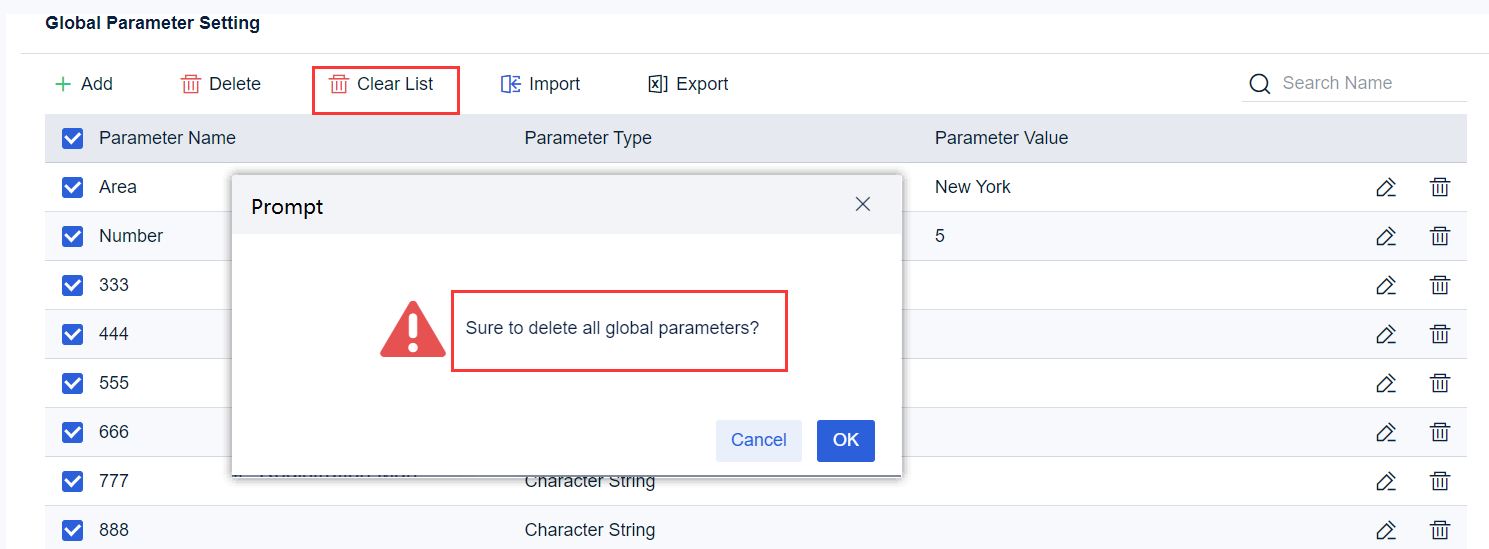Select the 444 parameter name
The height and width of the screenshot is (549, 1489).
(114, 334)
